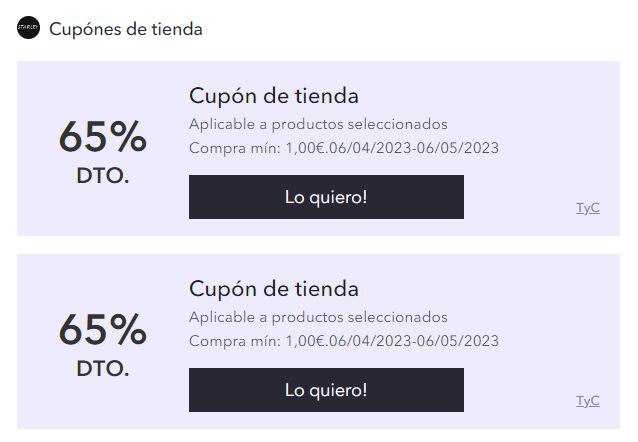Open the round black store logo
The height and width of the screenshot is (442, 638).
point(28,28)
